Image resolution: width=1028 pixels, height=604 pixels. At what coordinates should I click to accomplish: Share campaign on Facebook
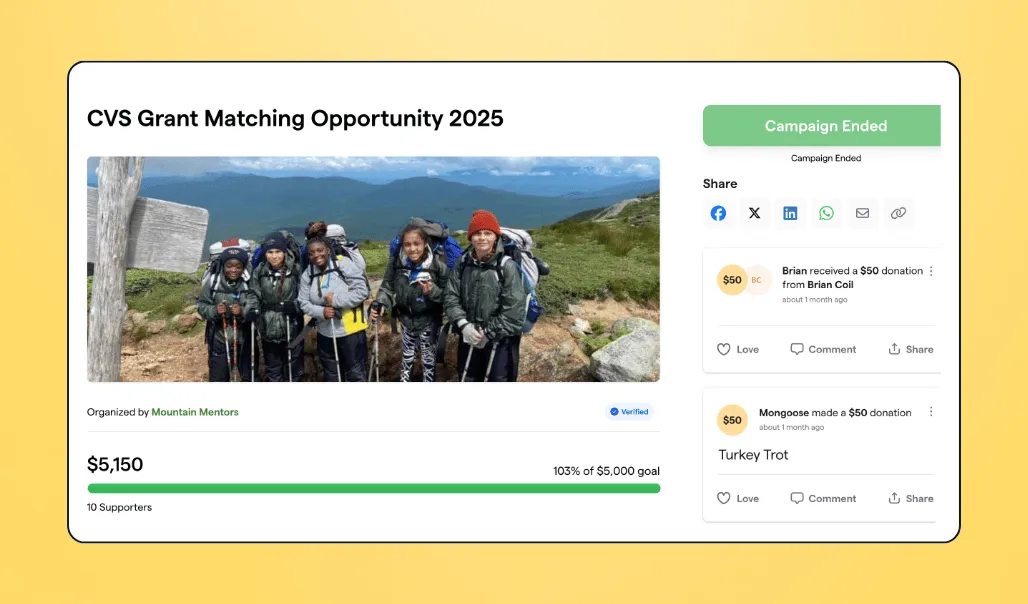point(718,213)
